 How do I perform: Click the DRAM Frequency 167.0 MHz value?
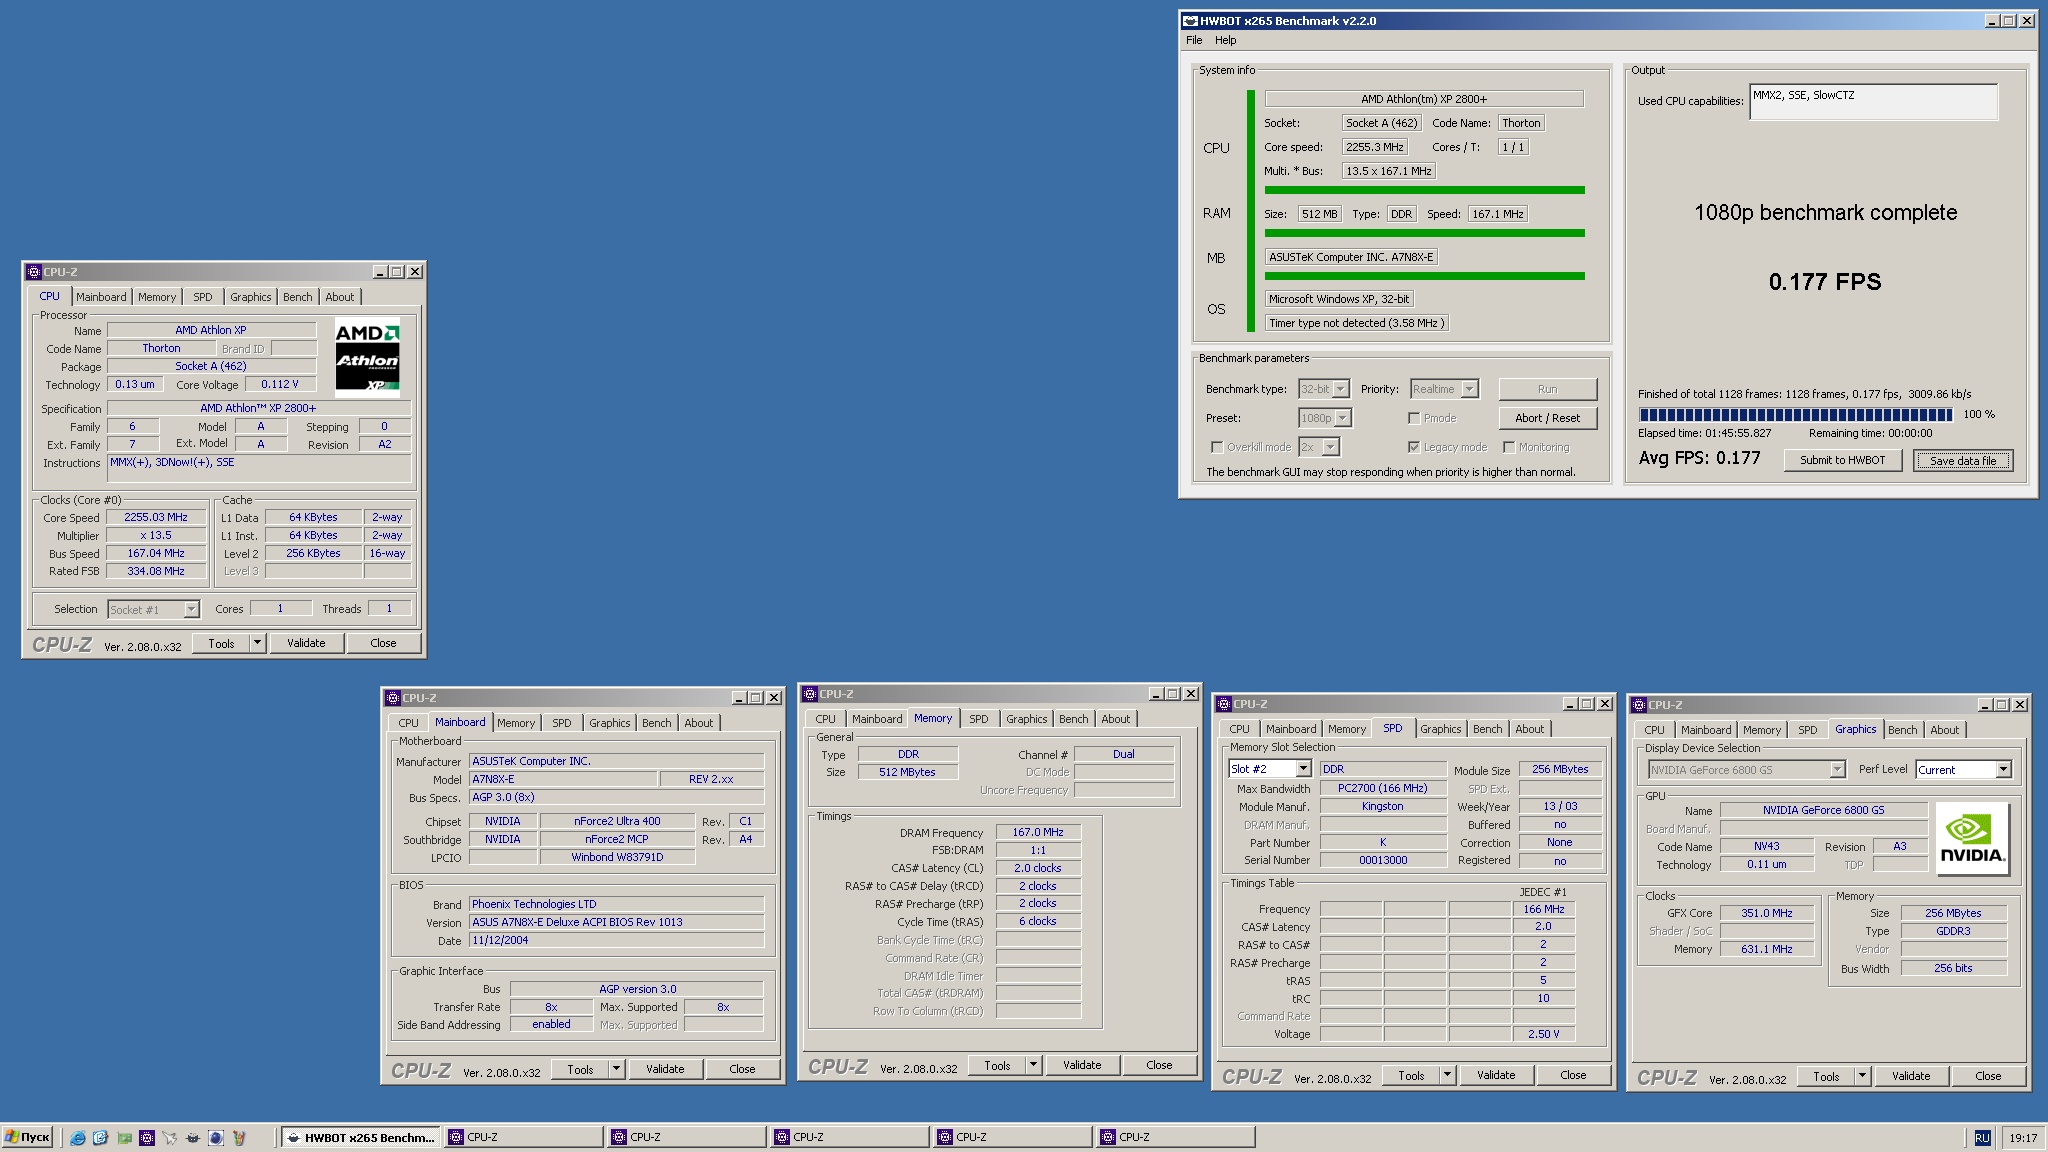(x=1038, y=832)
